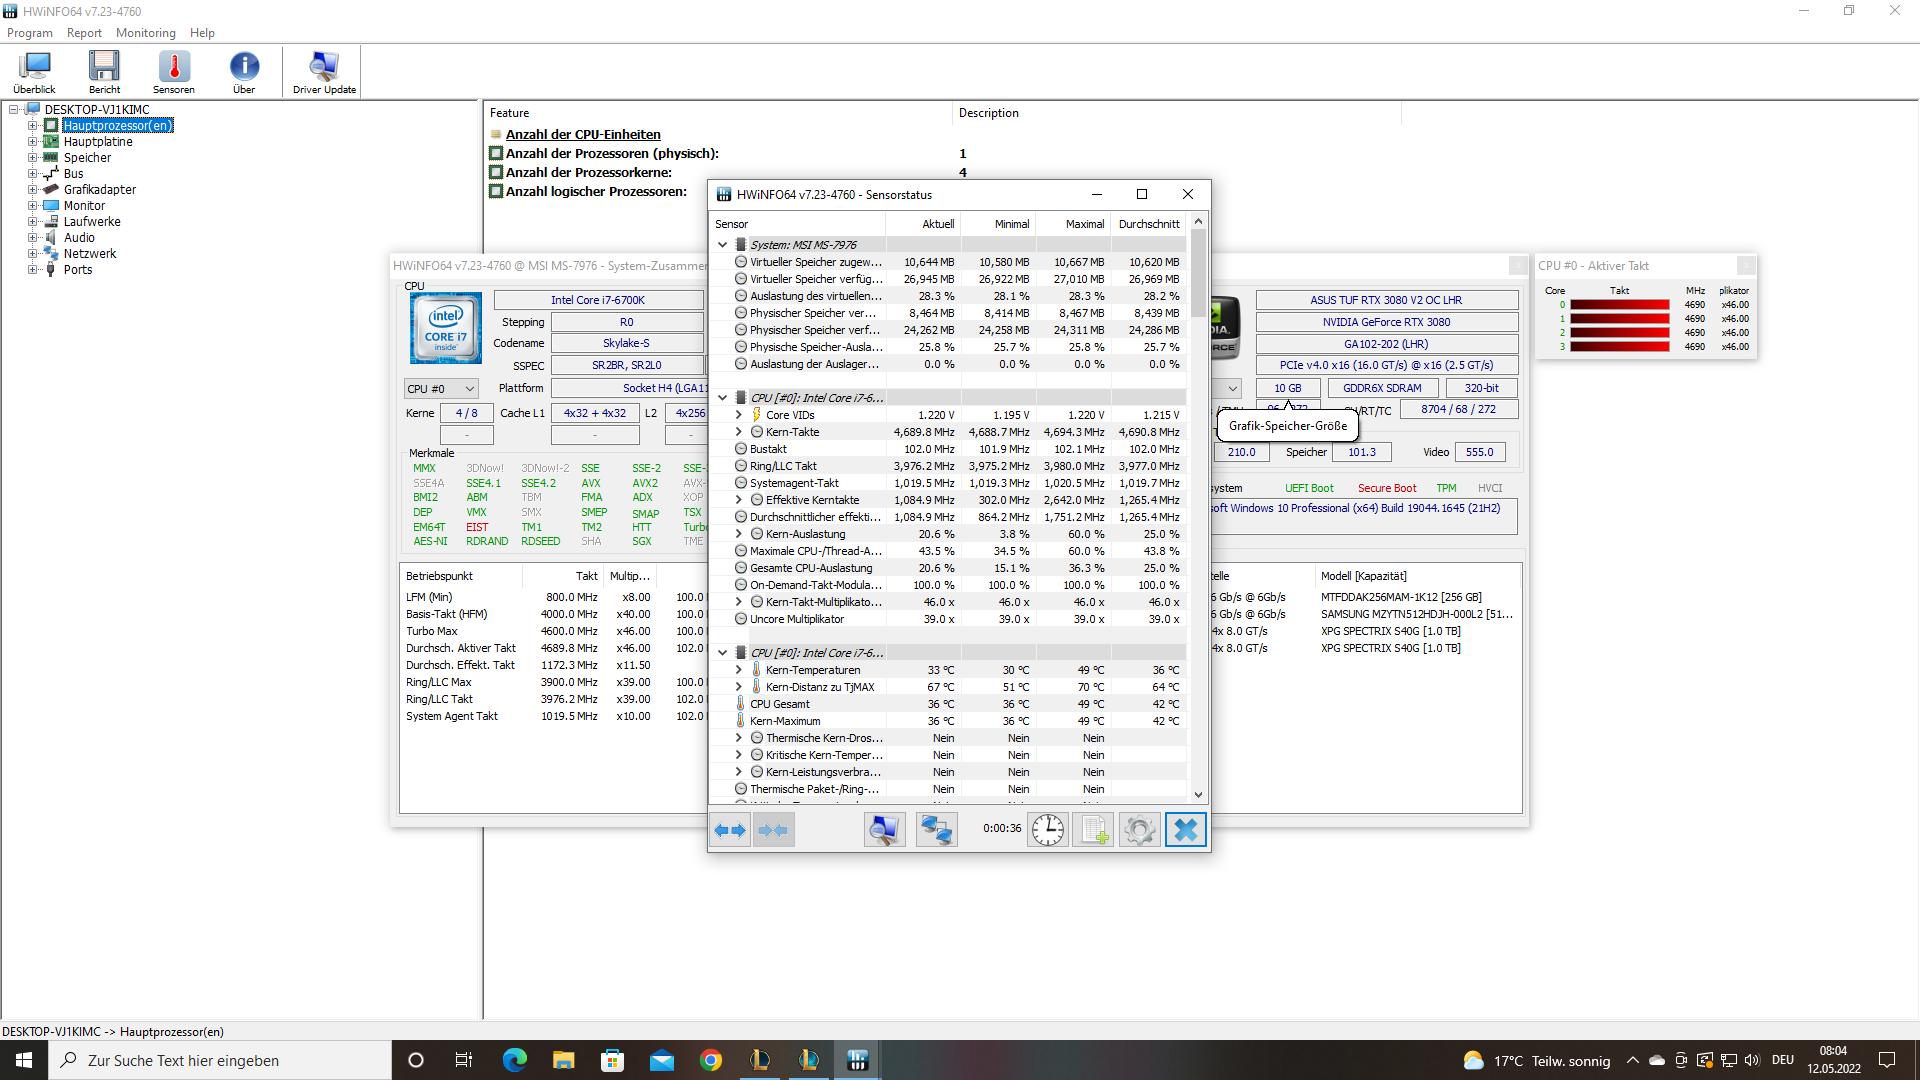This screenshot has height=1080, width=1920.
Task: Open the Monitoring menu
Action: pos(145,33)
